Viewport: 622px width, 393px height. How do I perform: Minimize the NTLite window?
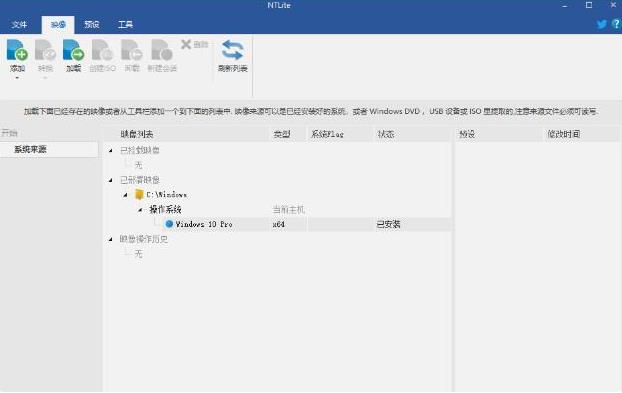tap(565, 5)
